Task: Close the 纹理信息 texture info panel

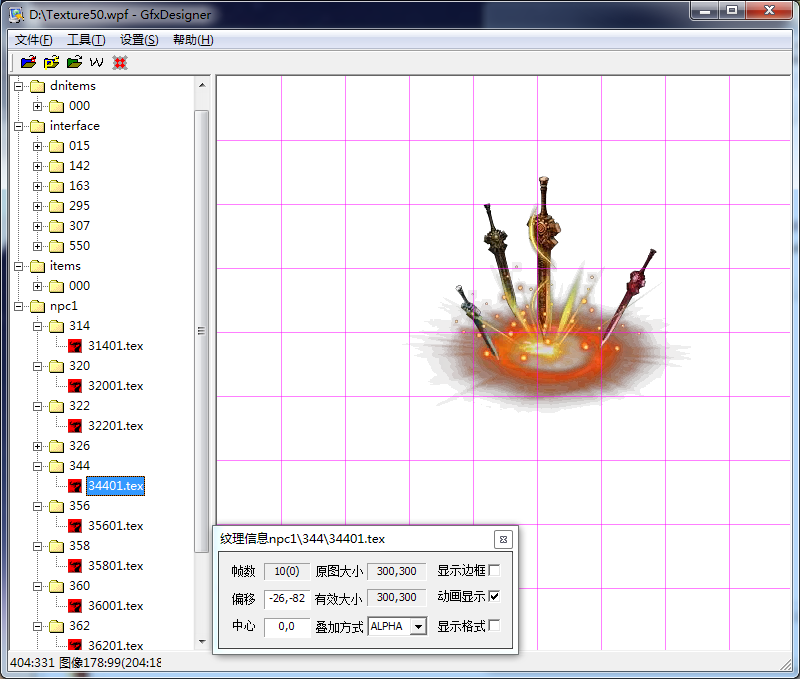Action: [x=503, y=539]
